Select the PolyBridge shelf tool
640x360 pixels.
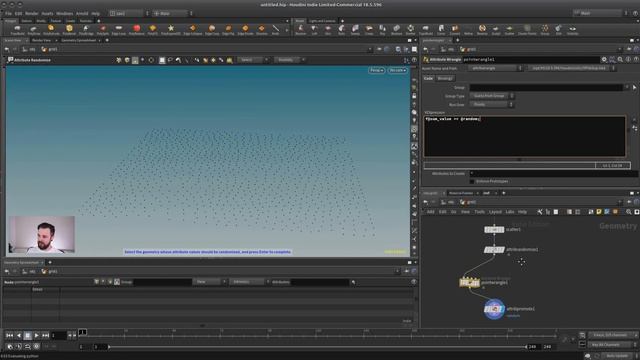(86, 29)
